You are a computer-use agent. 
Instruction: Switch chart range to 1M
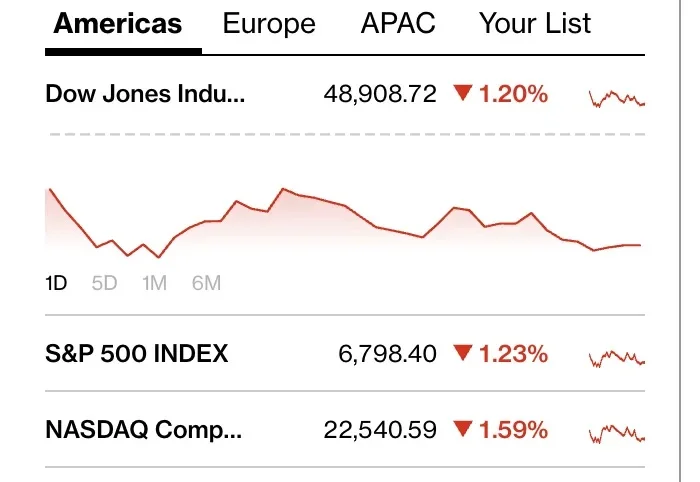coord(154,283)
